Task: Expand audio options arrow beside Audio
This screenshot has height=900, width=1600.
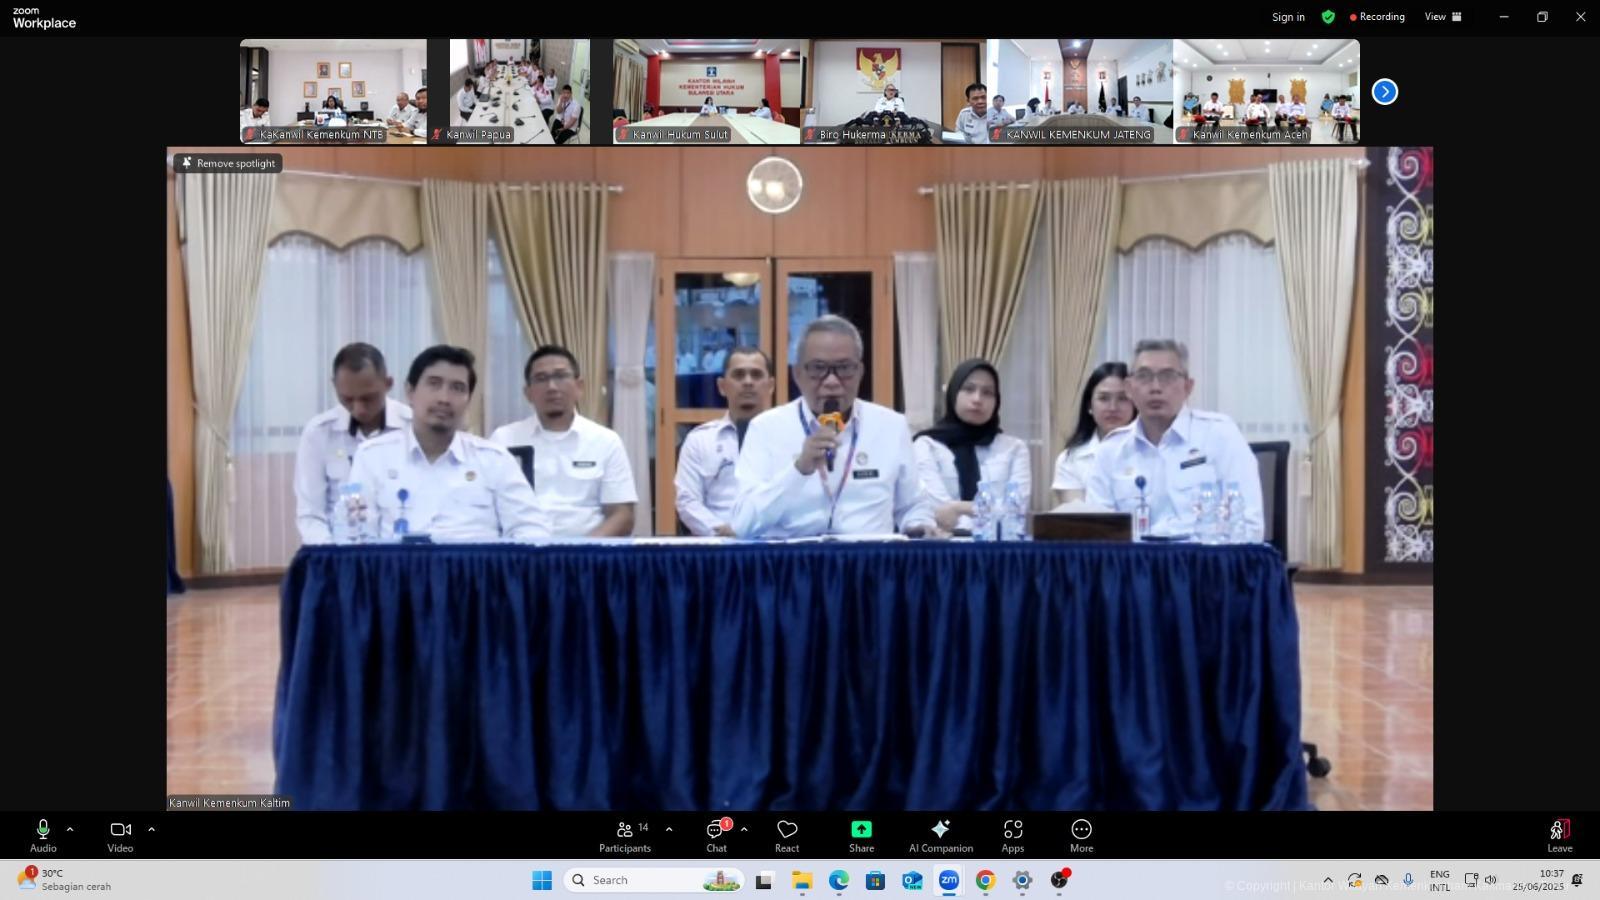Action: tap(70, 829)
